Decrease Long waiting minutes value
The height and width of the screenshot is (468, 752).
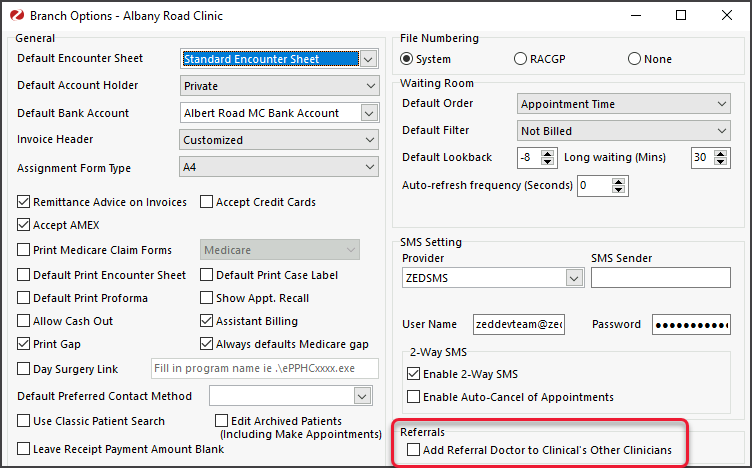click(x=720, y=162)
